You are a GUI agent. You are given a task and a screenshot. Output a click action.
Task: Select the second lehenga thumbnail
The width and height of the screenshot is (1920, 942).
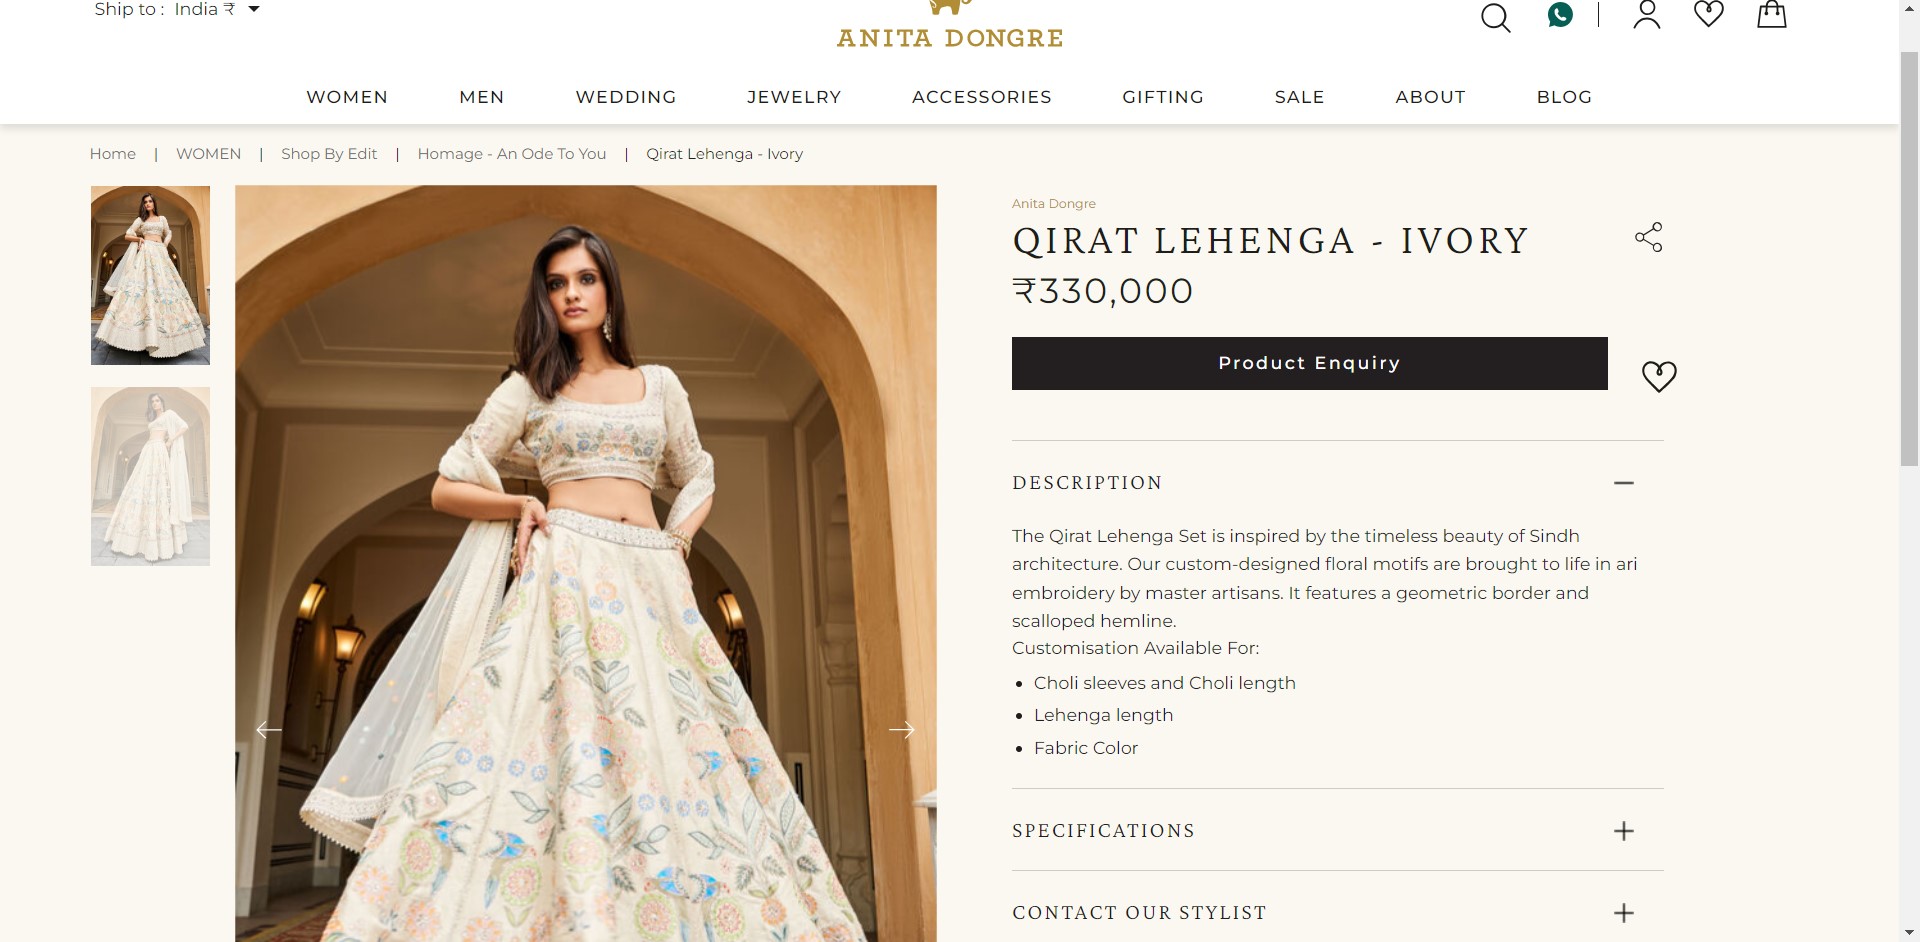[150, 476]
